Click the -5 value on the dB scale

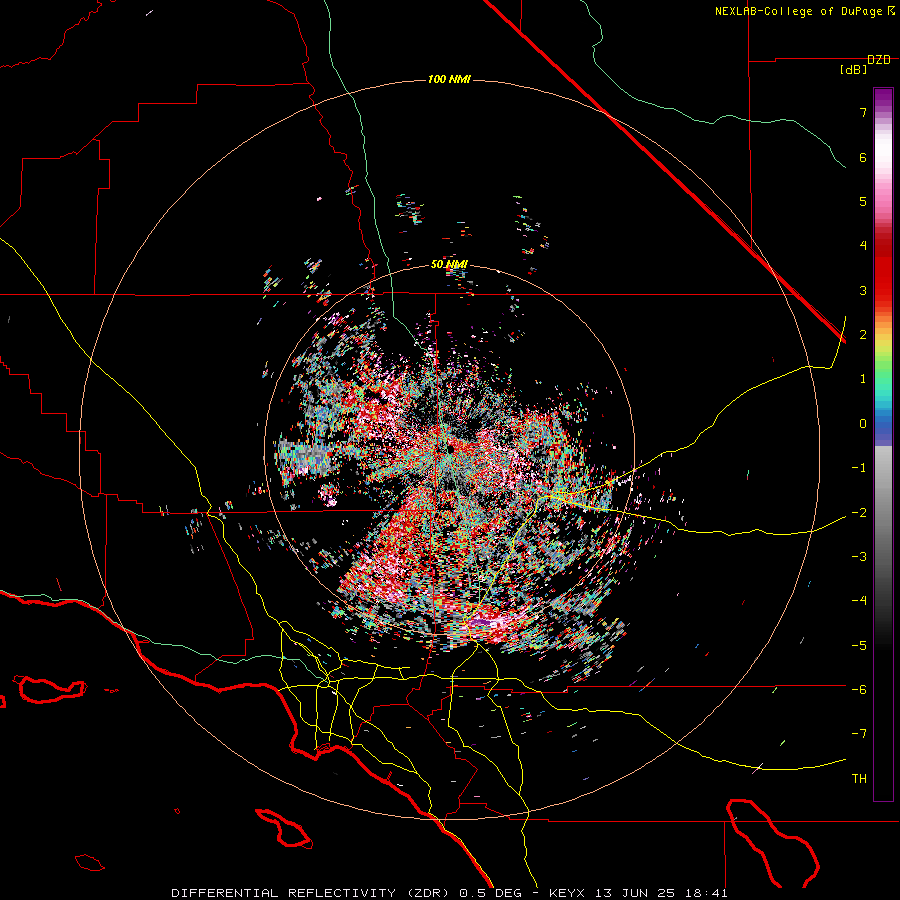click(x=859, y=646)
